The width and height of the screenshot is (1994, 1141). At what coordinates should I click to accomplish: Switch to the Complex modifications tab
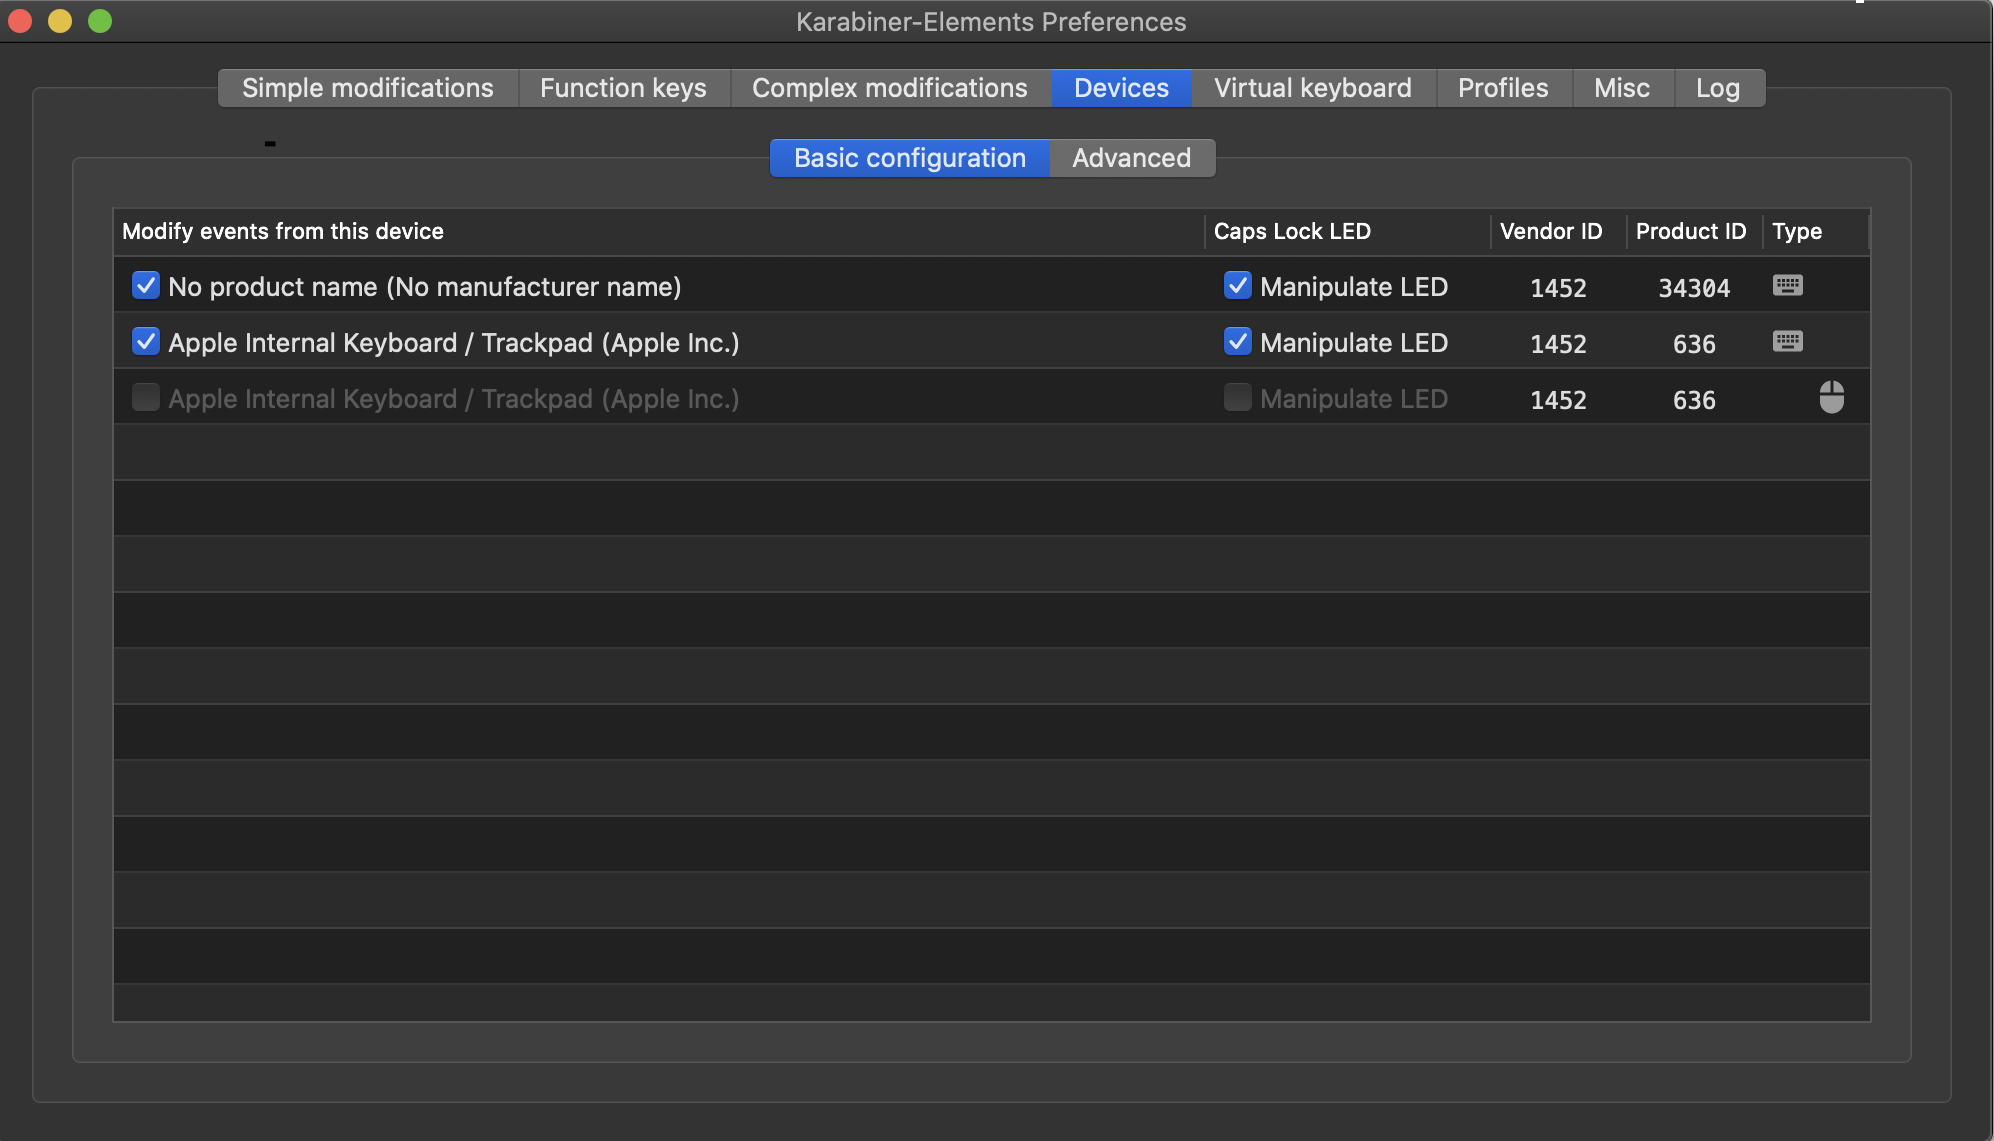[890, 87]
